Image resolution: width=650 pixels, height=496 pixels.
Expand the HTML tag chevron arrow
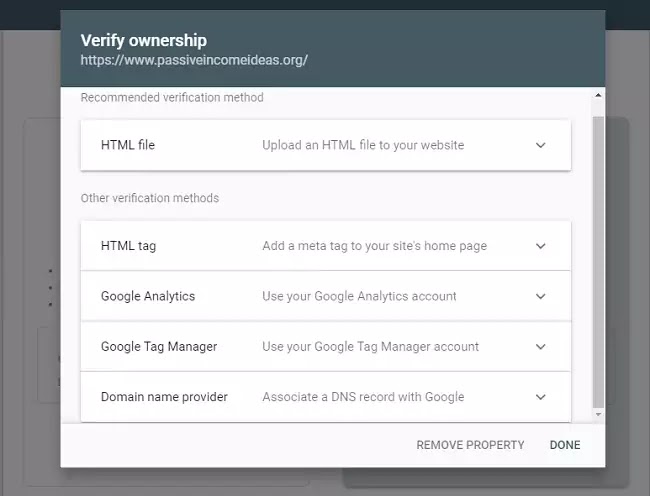tap(540, 246)
